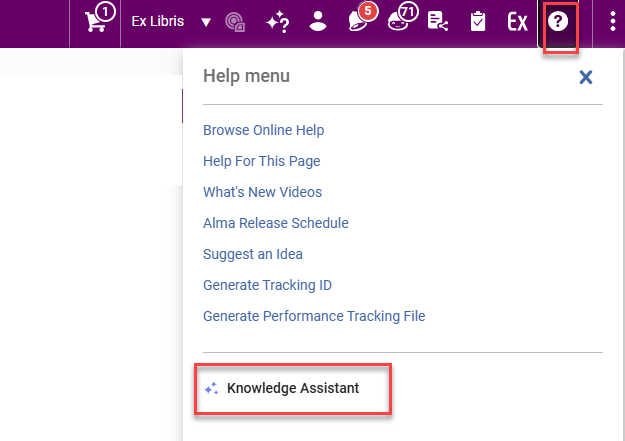Click the location scan-in icon

(235, 22)
